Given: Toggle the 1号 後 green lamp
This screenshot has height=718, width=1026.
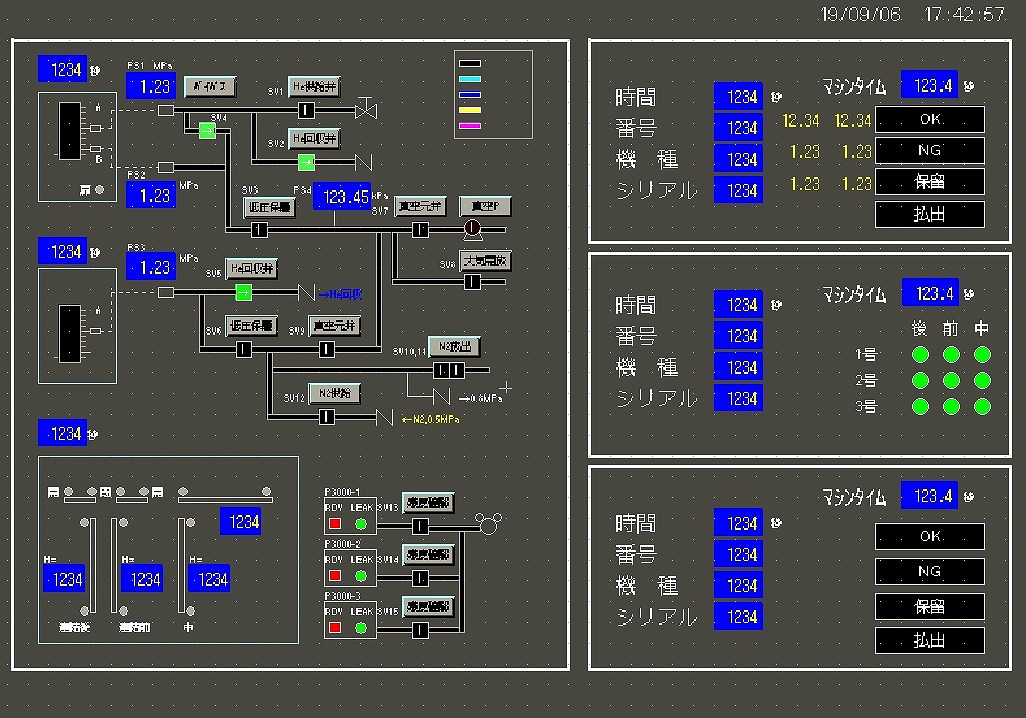Looking at the screenshot, I should (x=920, y=355).
